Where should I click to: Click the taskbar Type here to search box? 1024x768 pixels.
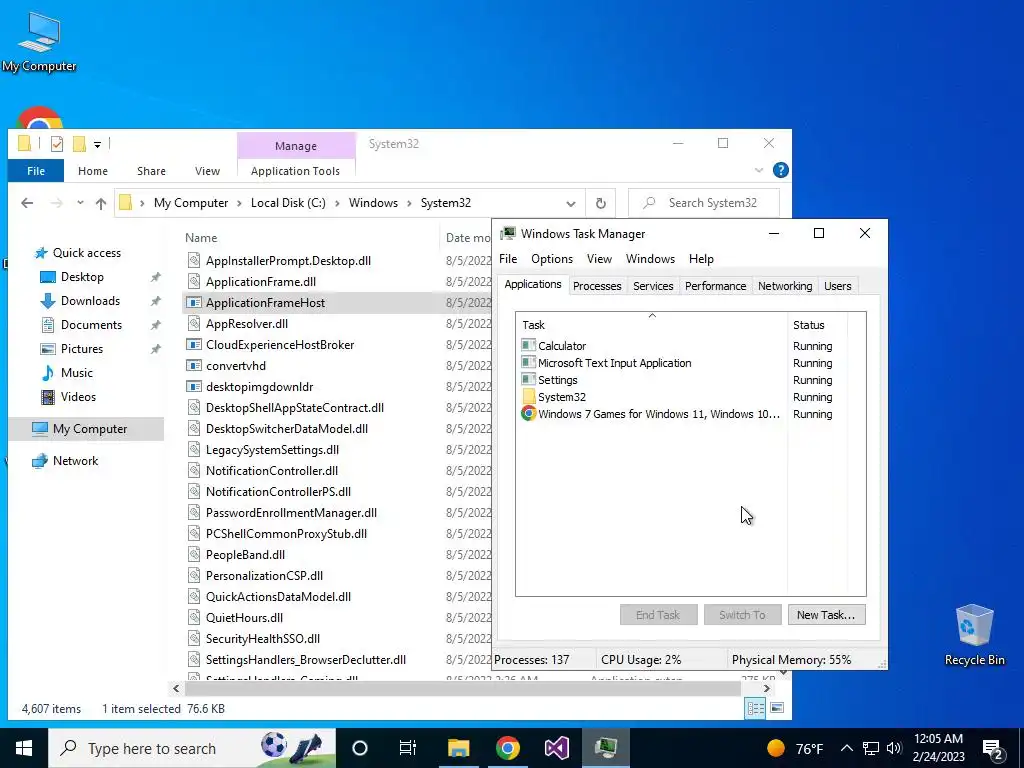coord(192,748)
